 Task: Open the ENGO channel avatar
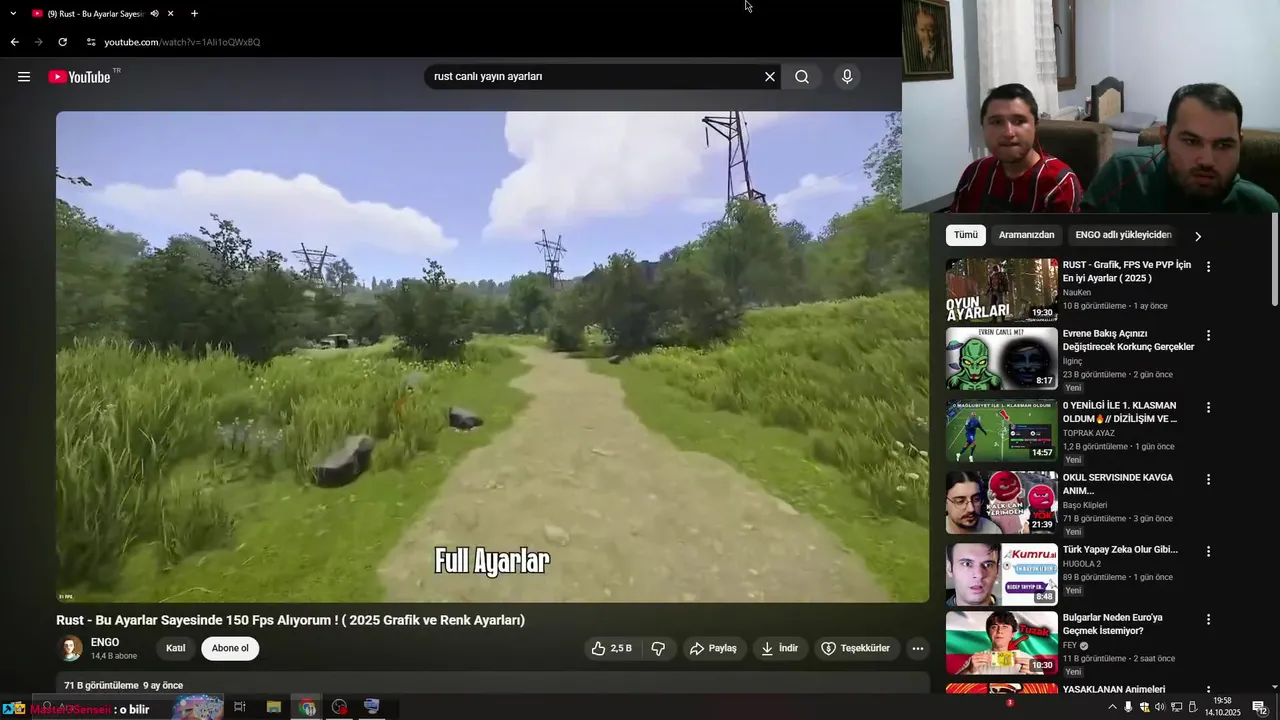tap(70, 648)
